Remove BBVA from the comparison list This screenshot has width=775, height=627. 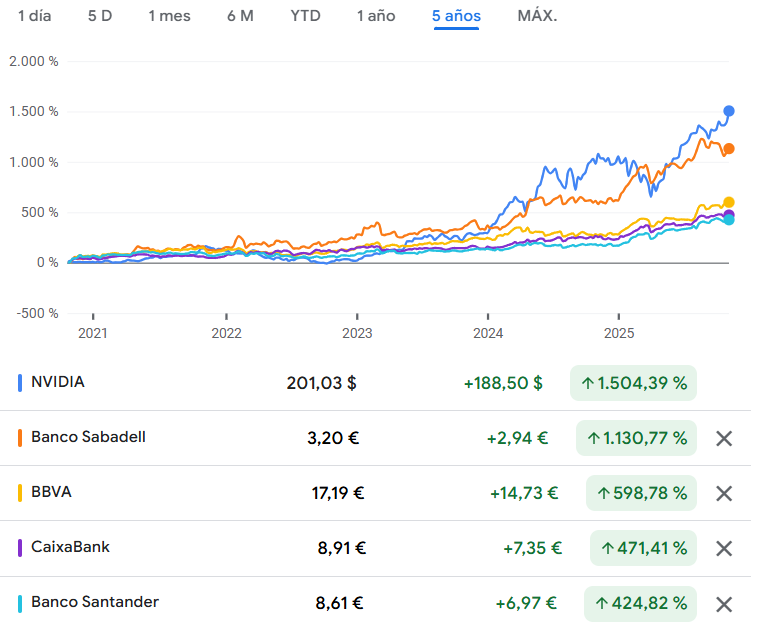tap(725, 493)
